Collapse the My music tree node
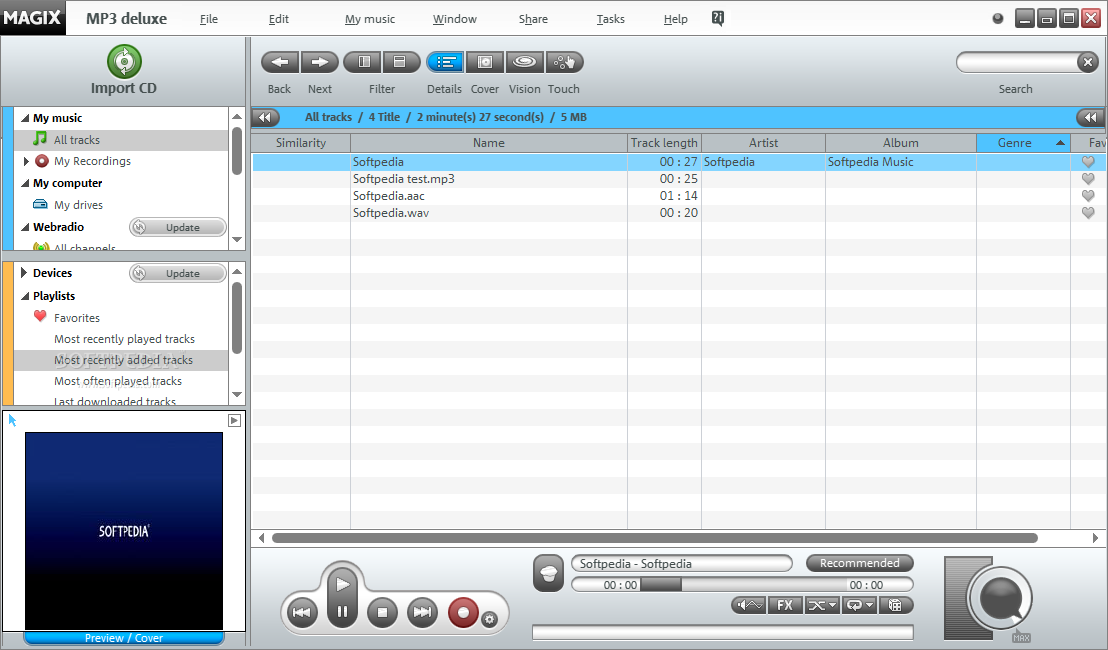Screen dimensions: 1108x650 point(25,118)
